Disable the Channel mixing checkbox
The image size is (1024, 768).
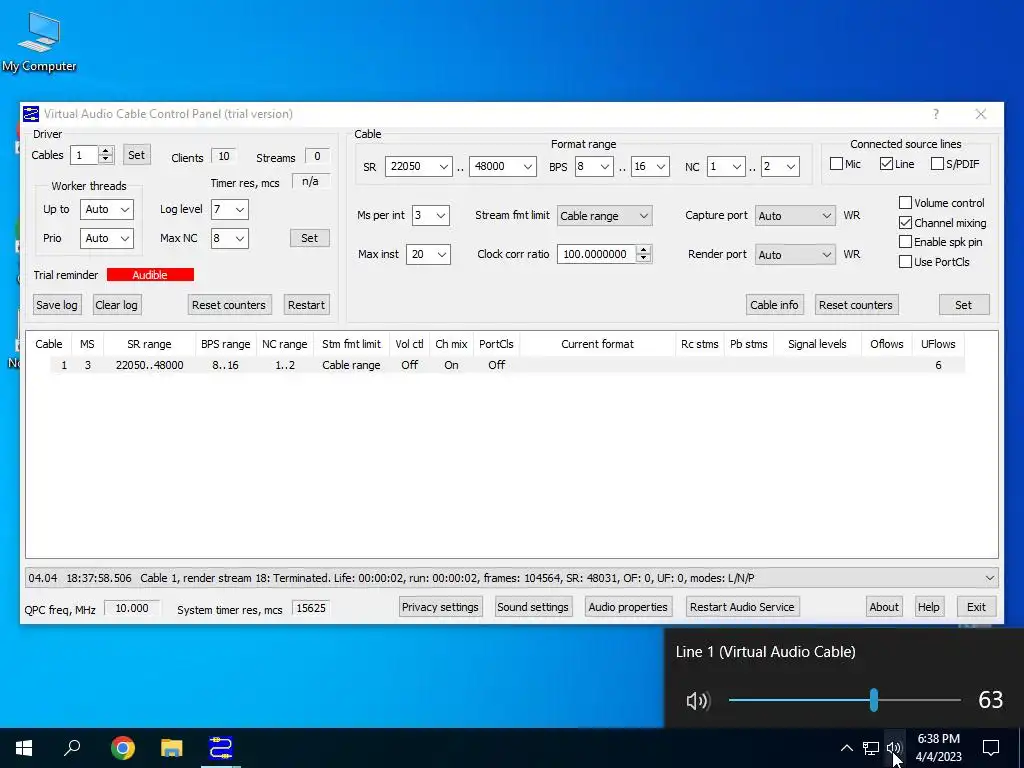pyautogui.click(x=905, y=223)
